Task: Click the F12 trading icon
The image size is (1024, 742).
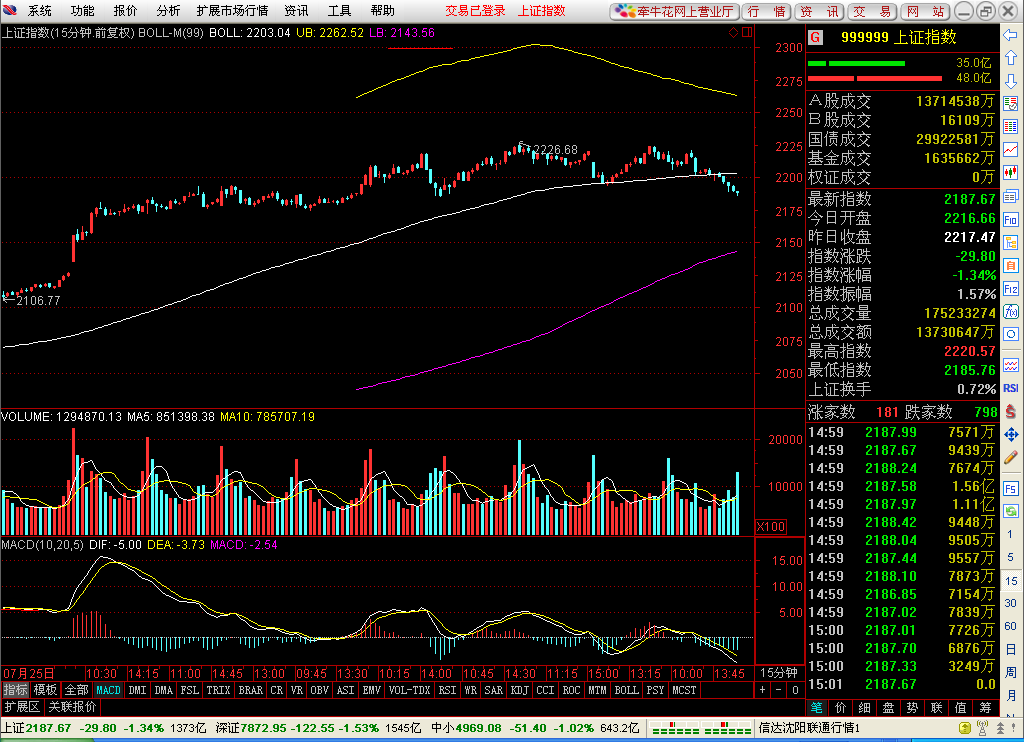Action: coord(1011,289)
